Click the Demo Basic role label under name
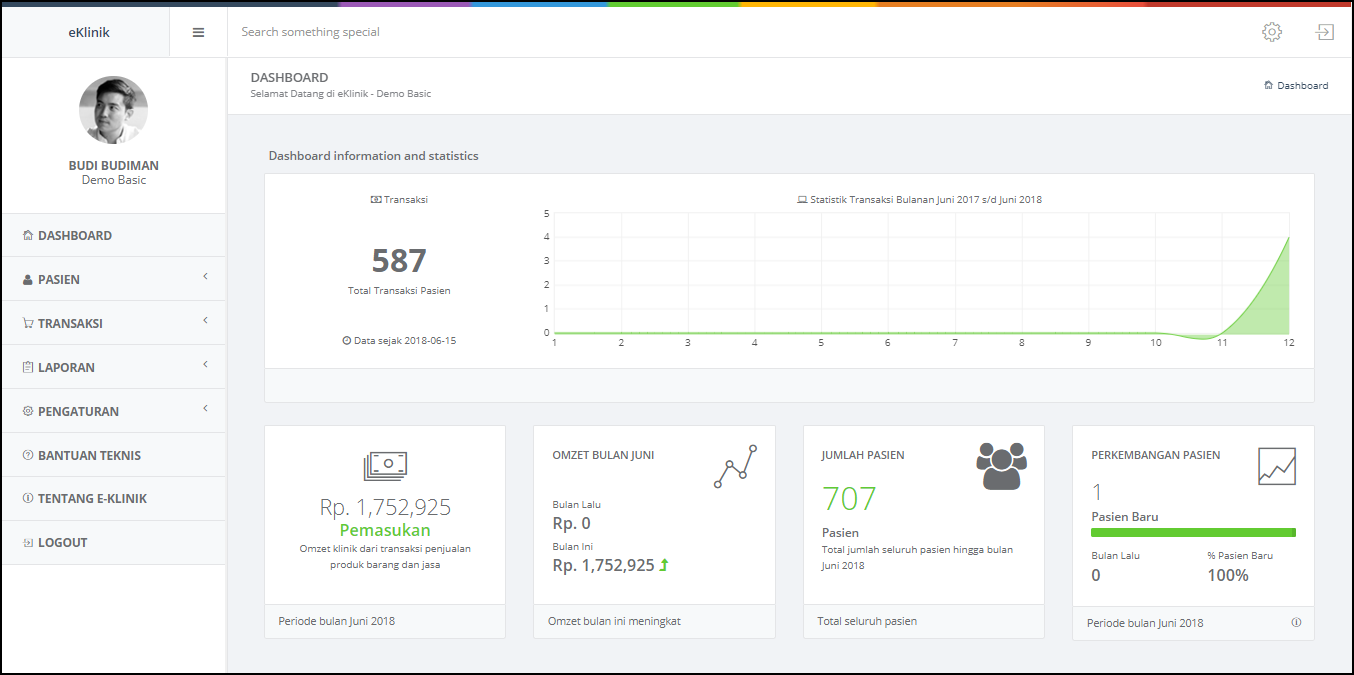Viewport: 1354px width, 675px height. click(114, 181)
